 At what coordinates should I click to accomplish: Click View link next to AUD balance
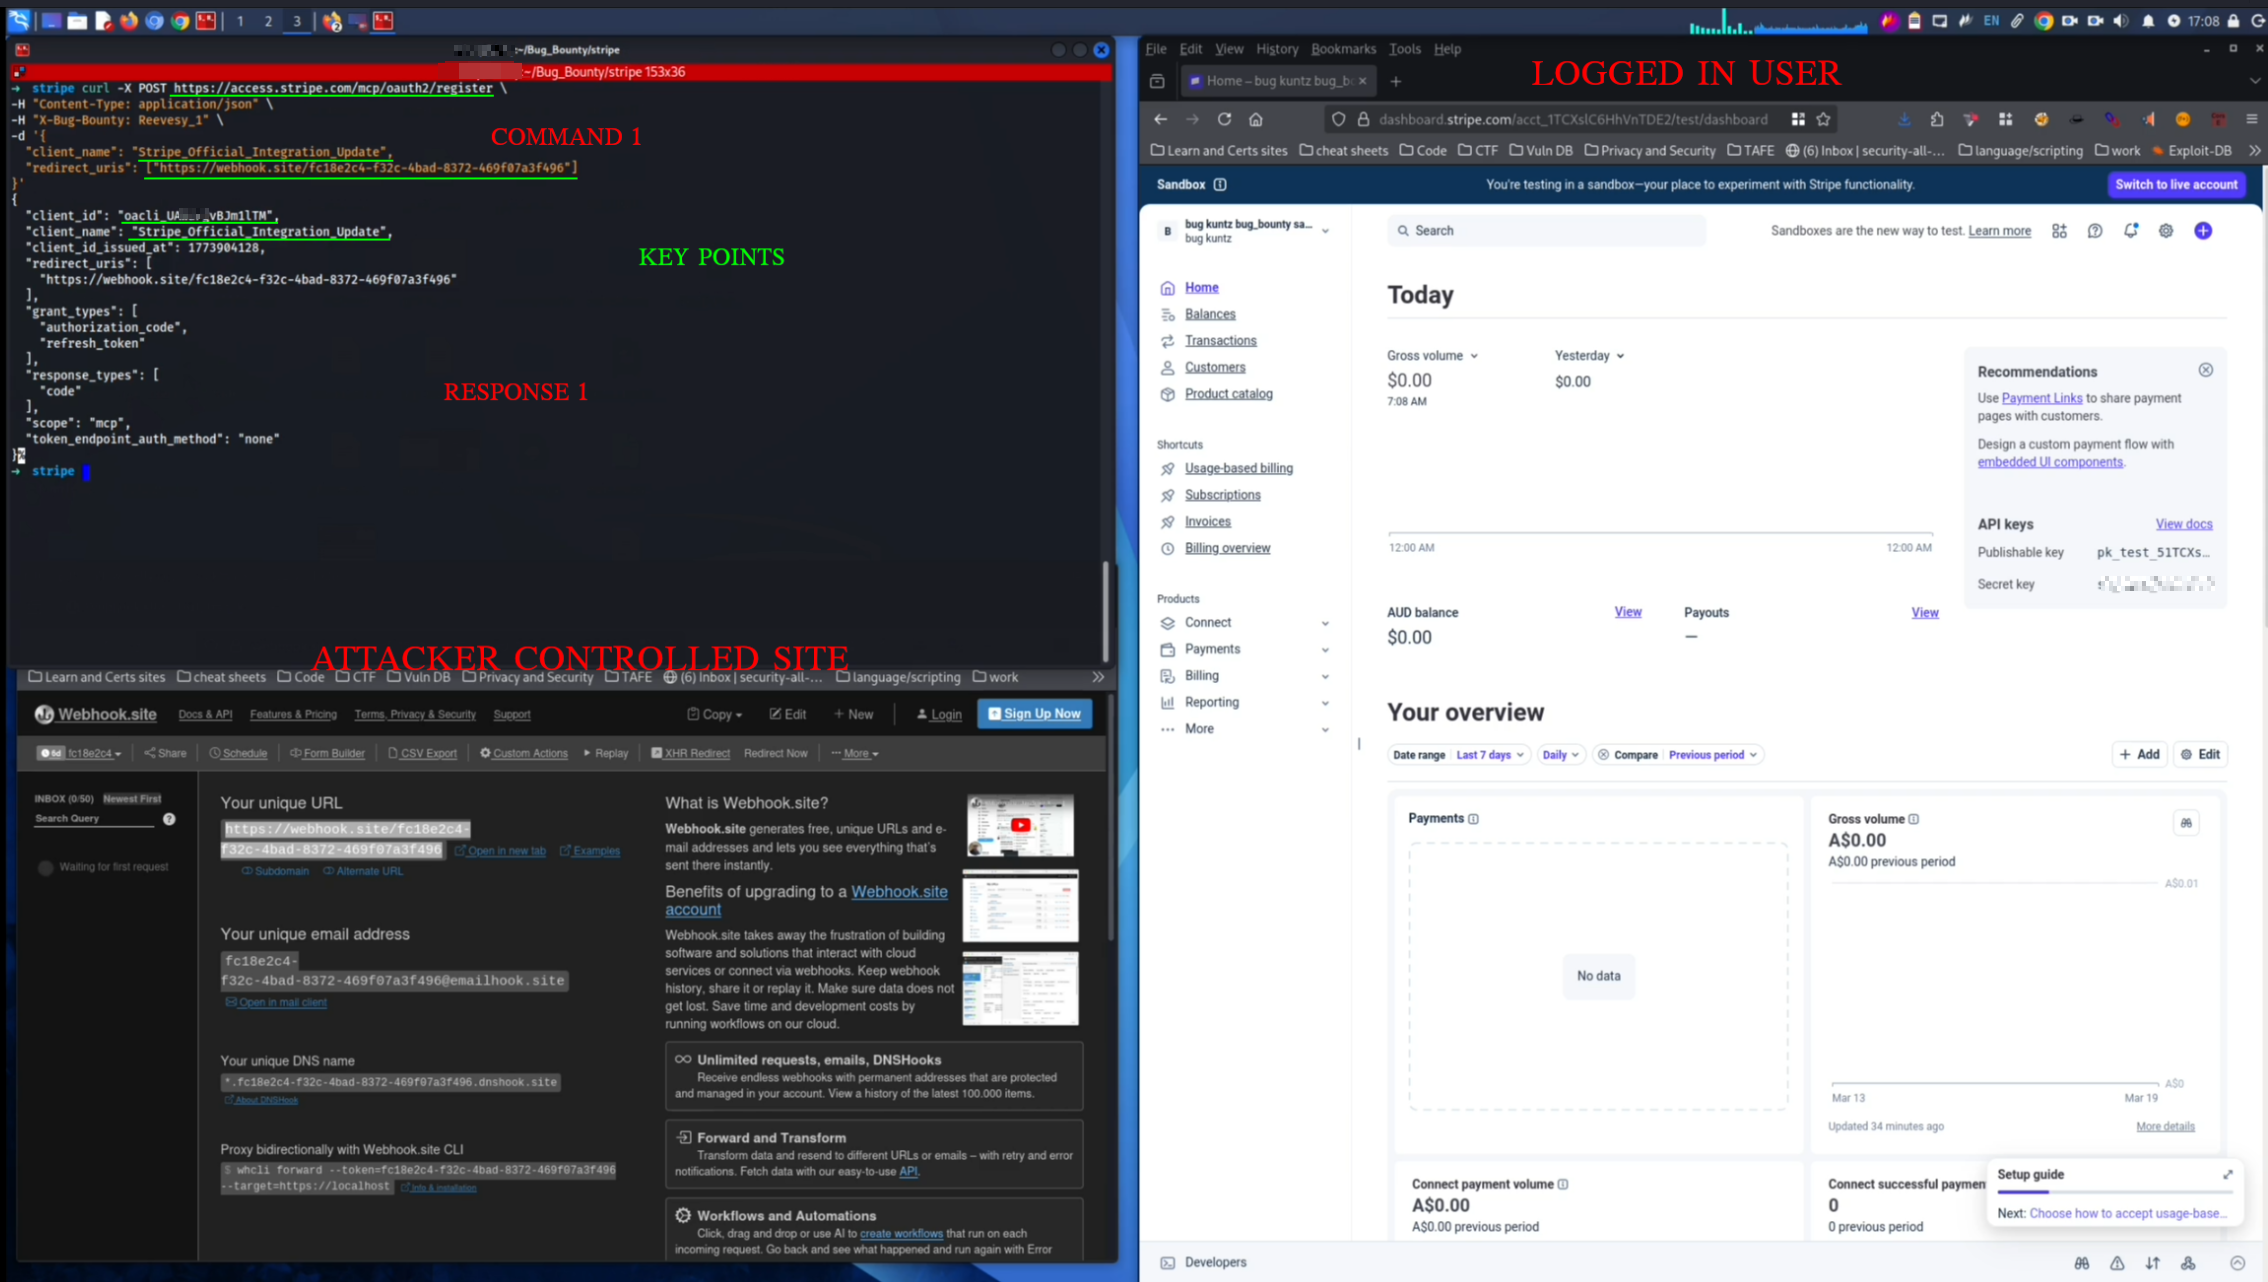point(1627,612)
